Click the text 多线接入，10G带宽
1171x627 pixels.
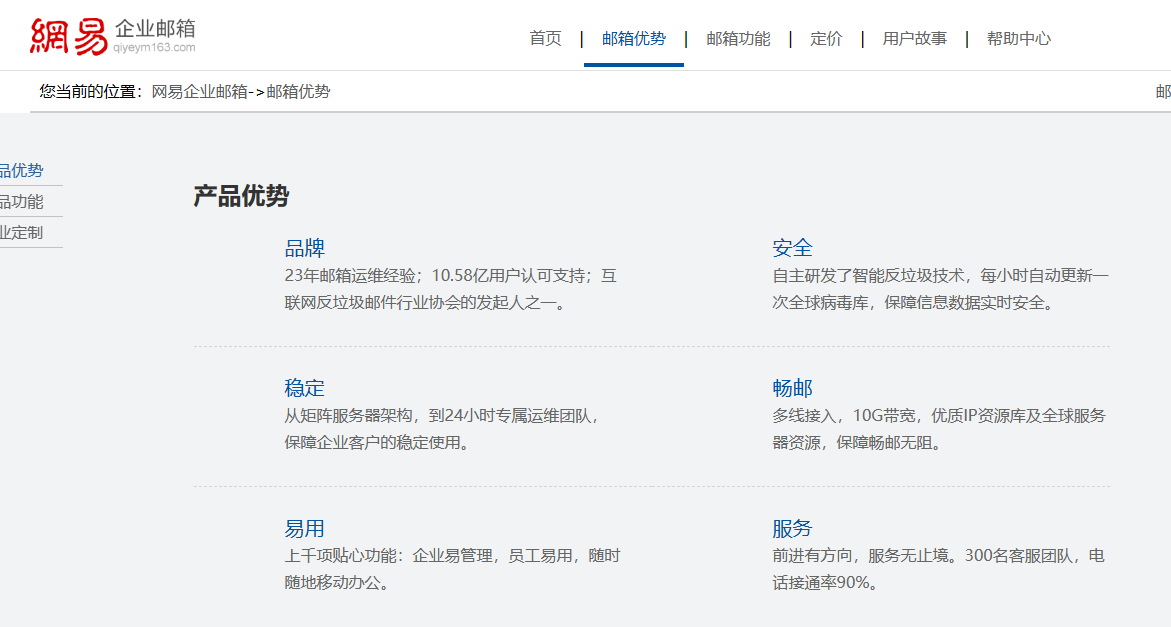[x=844, y=416]
